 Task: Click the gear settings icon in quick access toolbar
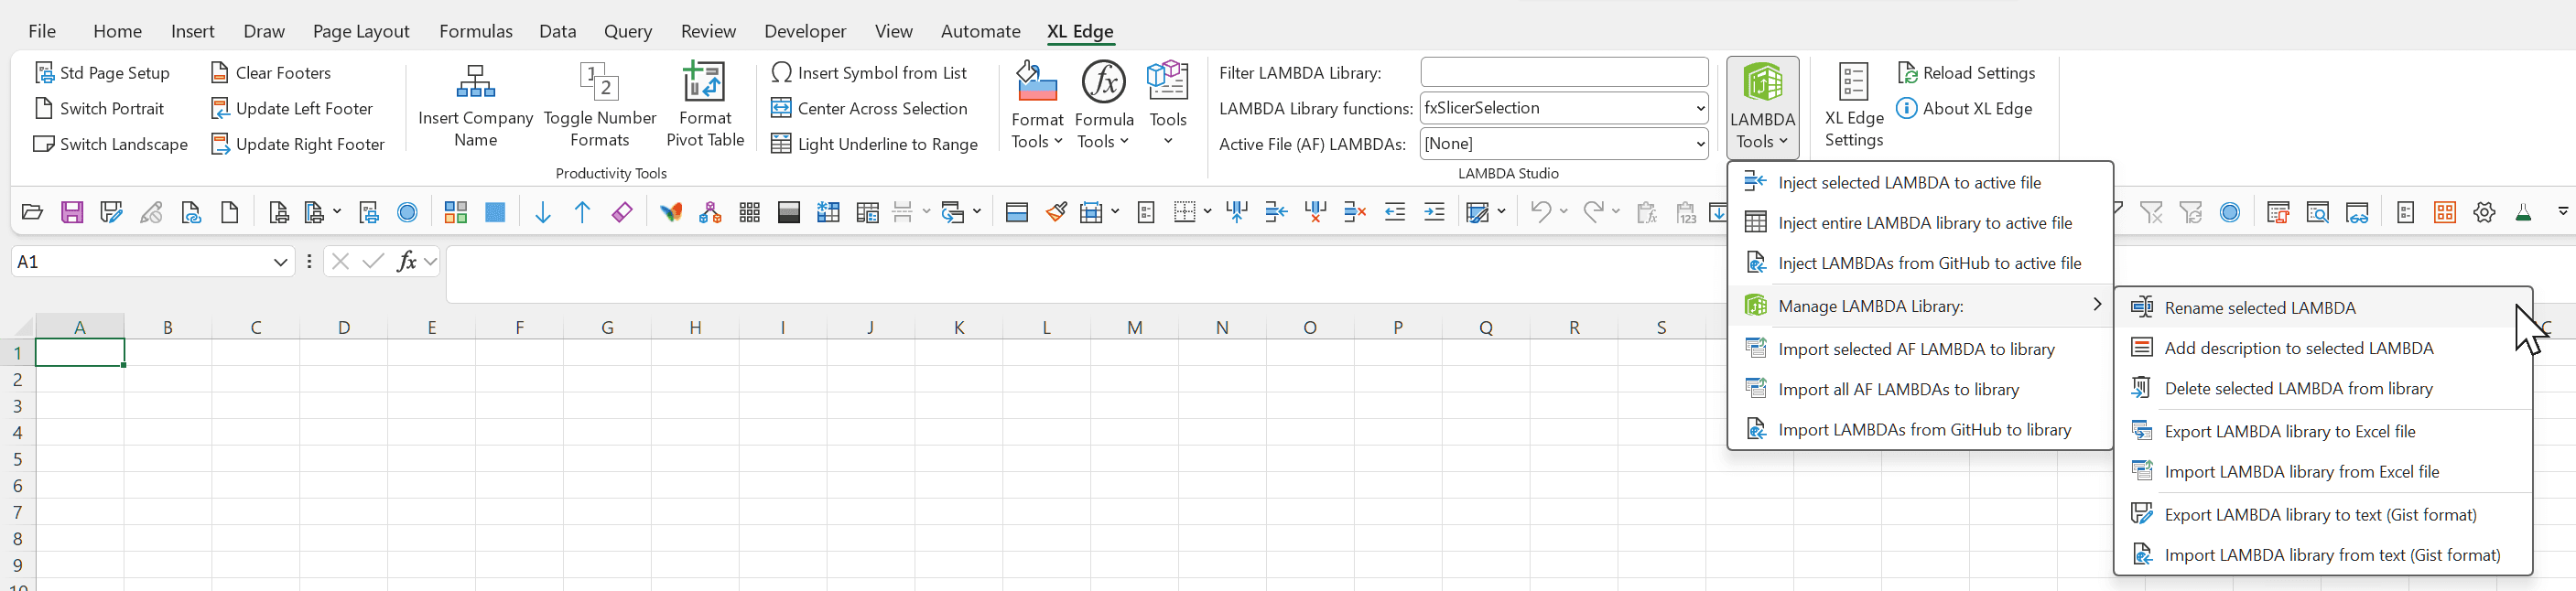(x=2484, y=212)
